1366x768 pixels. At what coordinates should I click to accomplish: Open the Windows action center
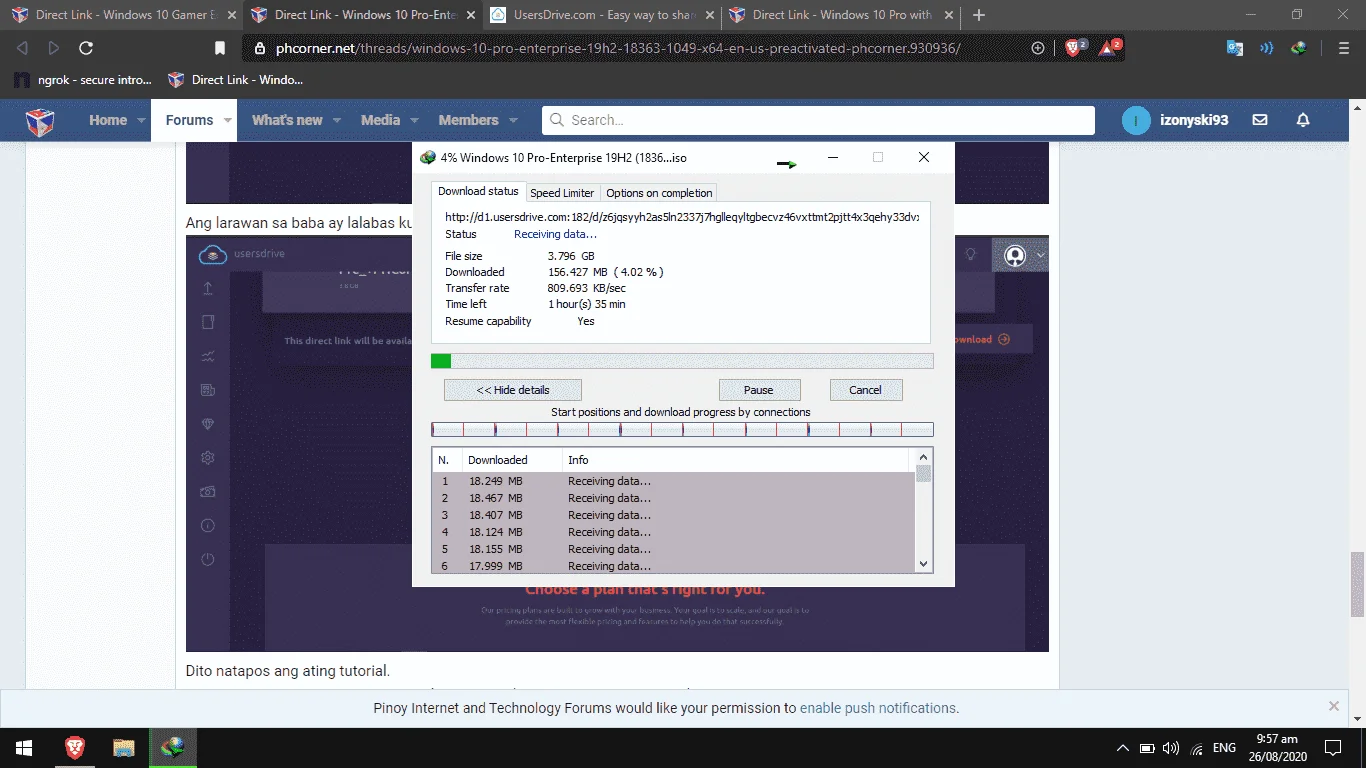coord(1332,747)
